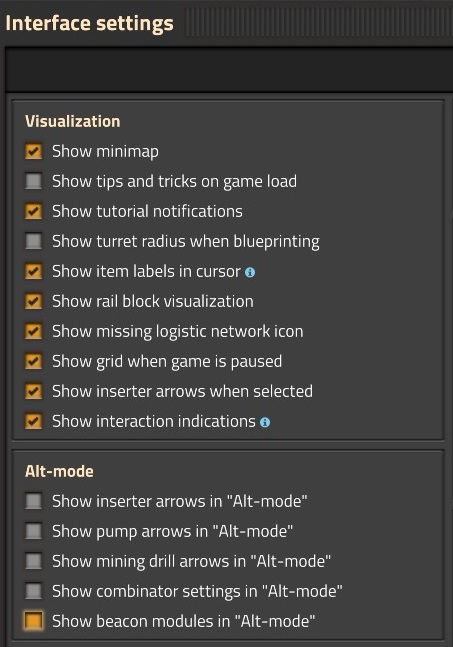Screen dimensions: 453x647
Task: Click info icon next to item labels in cursor
Action: (250, 272)
